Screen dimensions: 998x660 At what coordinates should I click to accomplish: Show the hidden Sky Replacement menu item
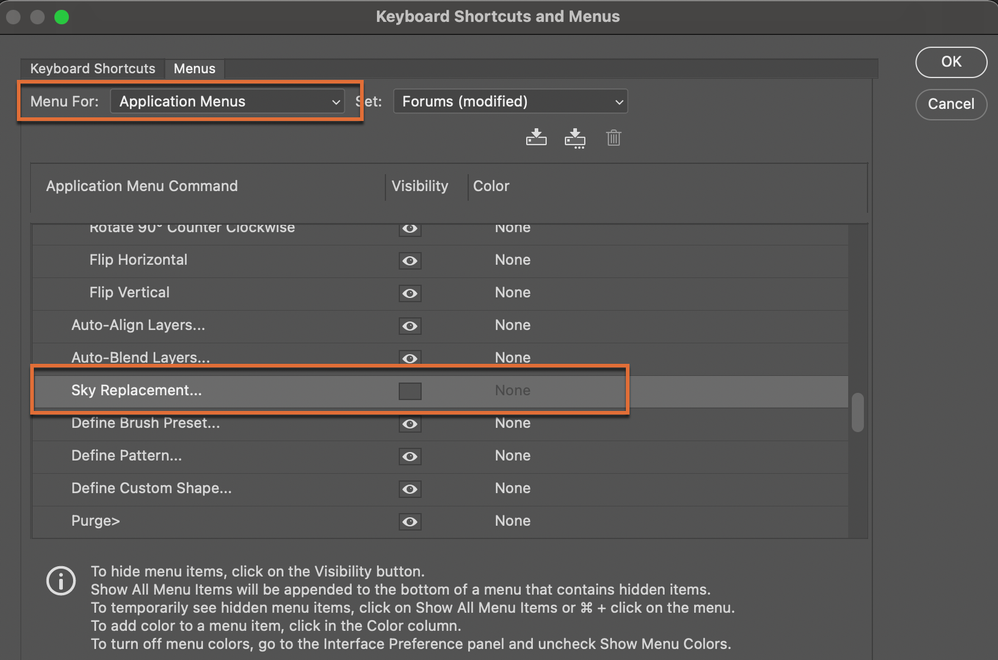(410, 391)
